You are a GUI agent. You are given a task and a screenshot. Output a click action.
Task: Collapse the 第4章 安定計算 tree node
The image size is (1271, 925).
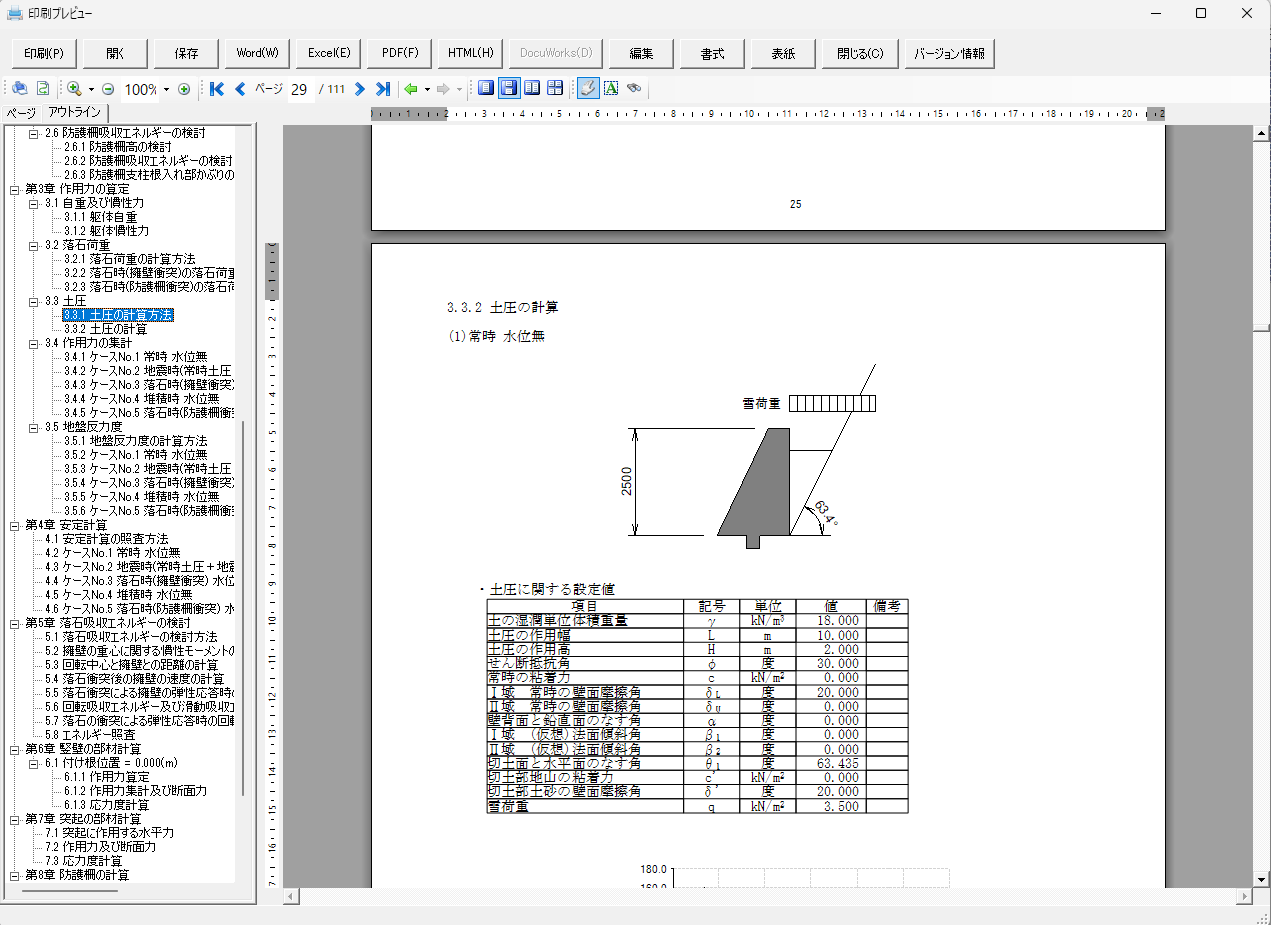click(x=15, y=525)
